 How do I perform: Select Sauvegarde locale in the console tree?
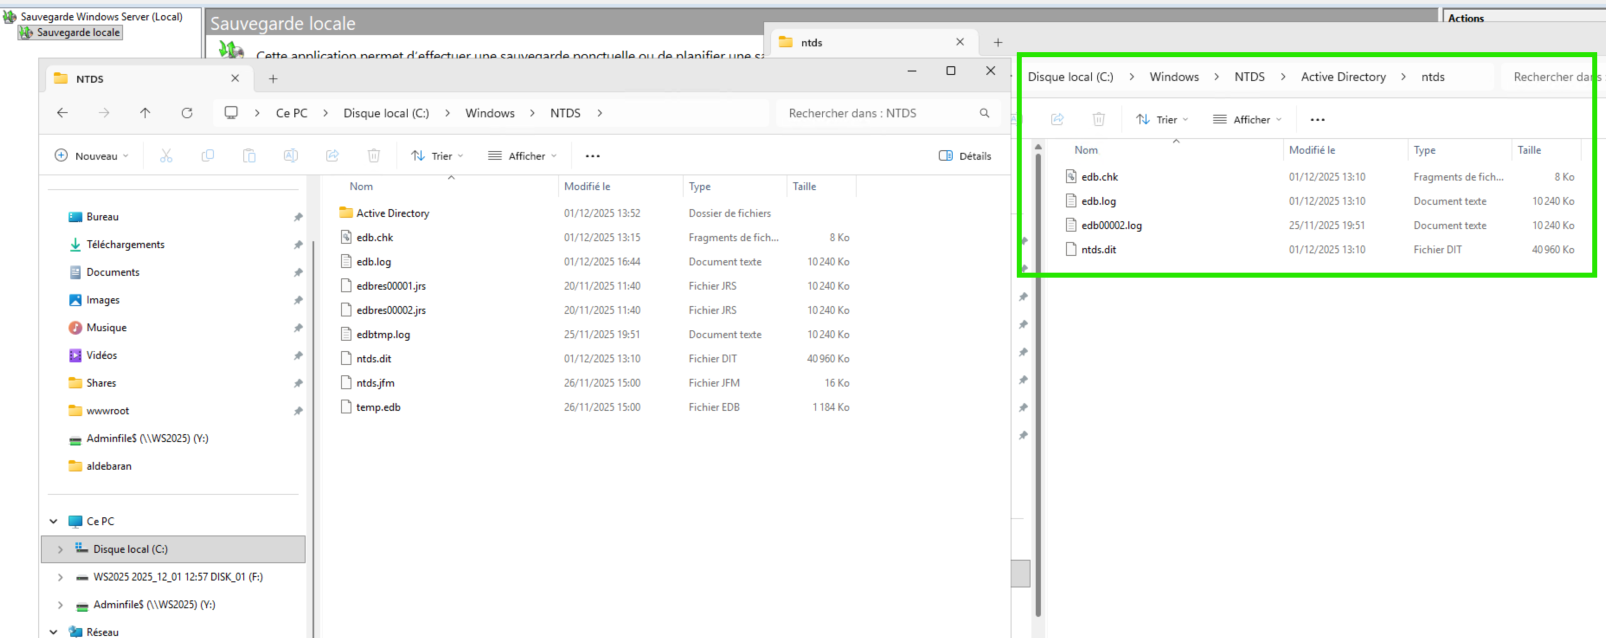coord(78,32)
